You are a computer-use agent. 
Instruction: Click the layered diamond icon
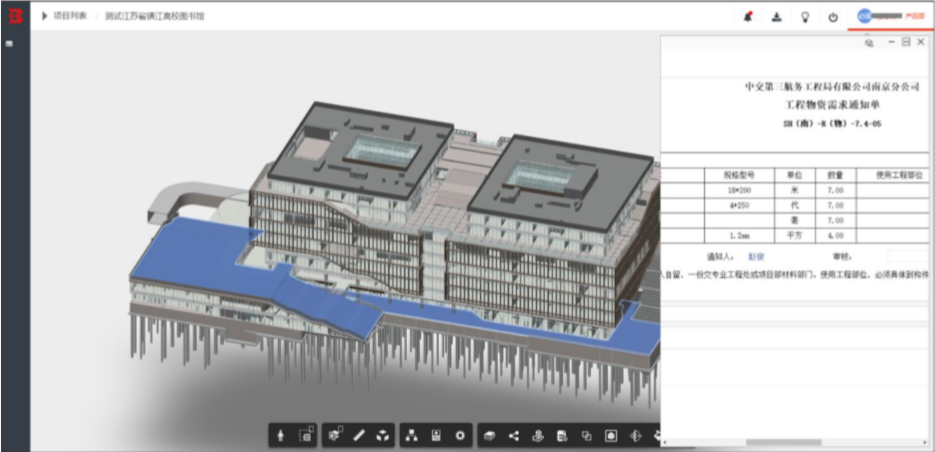tap(635, 436)
